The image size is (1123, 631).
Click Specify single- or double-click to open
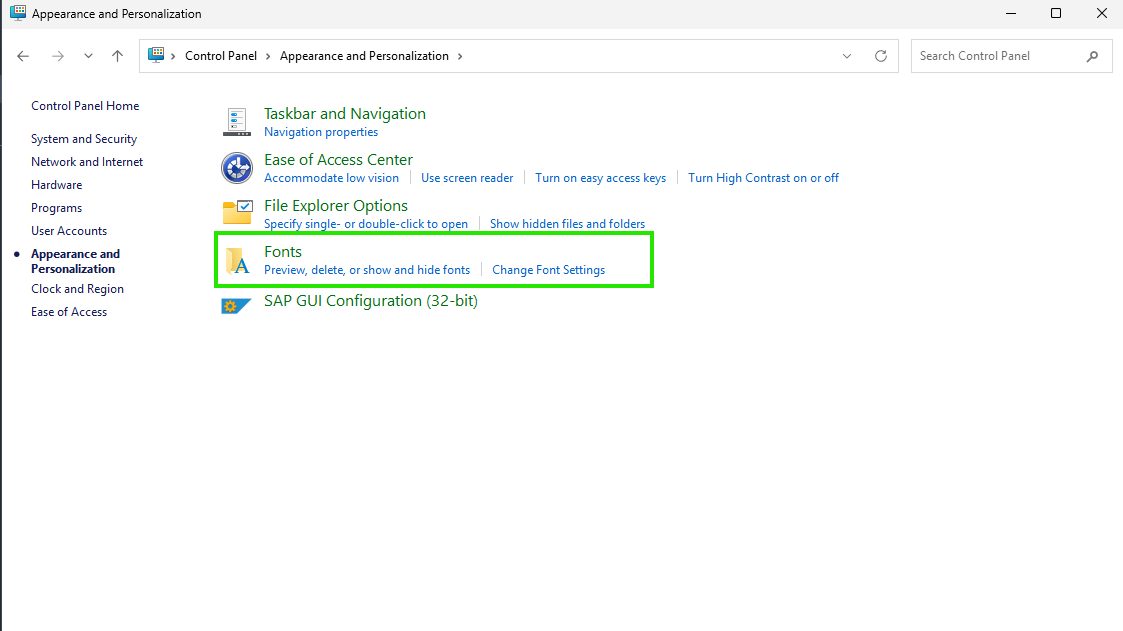(366, 224)
